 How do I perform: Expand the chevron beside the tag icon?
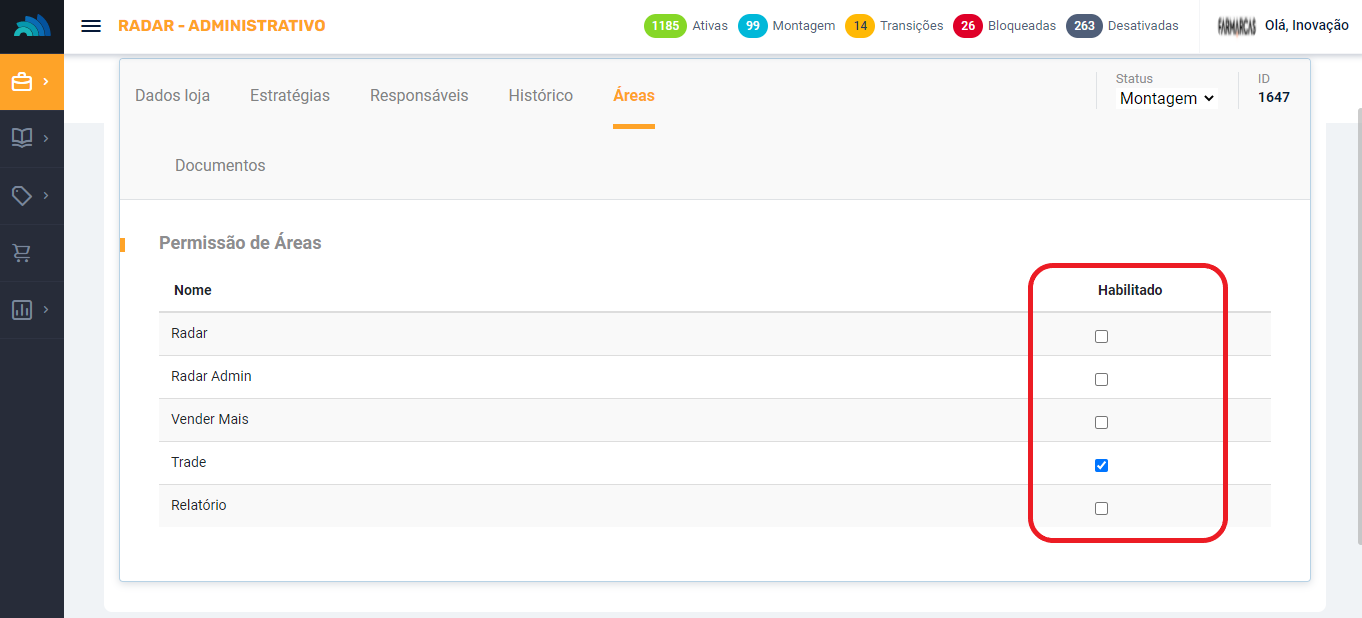coord(46,195)
